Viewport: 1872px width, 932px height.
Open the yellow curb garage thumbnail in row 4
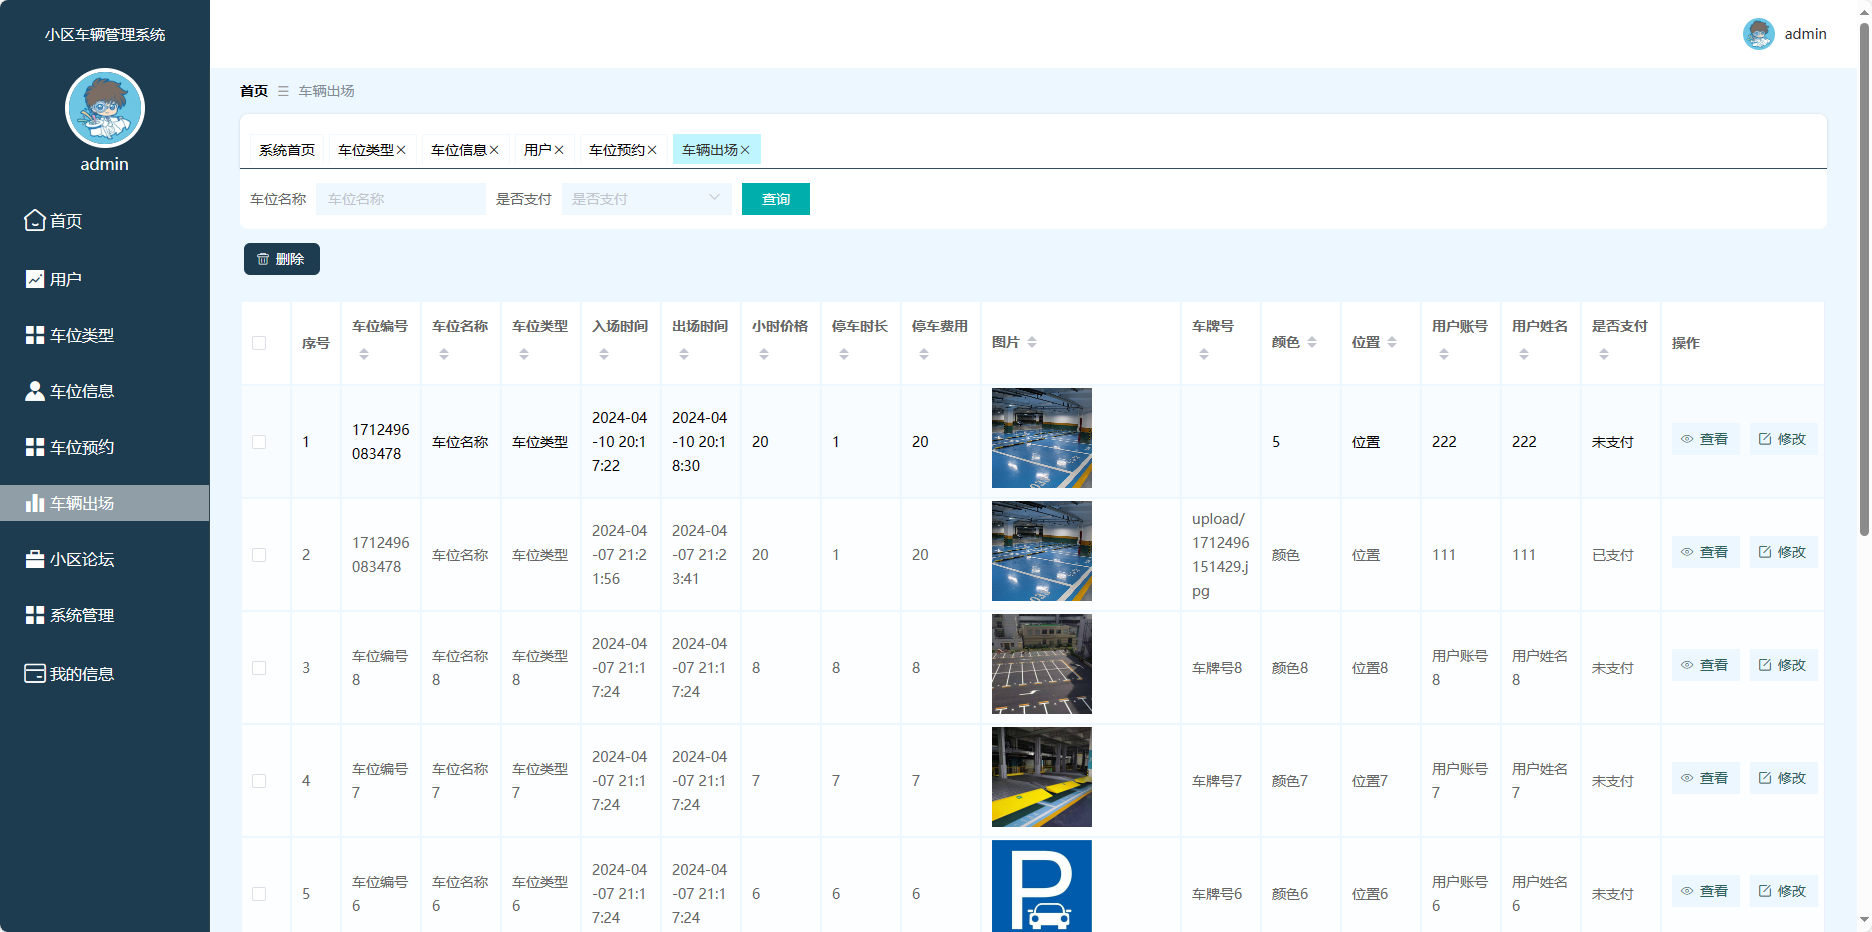pos(1042,777)
